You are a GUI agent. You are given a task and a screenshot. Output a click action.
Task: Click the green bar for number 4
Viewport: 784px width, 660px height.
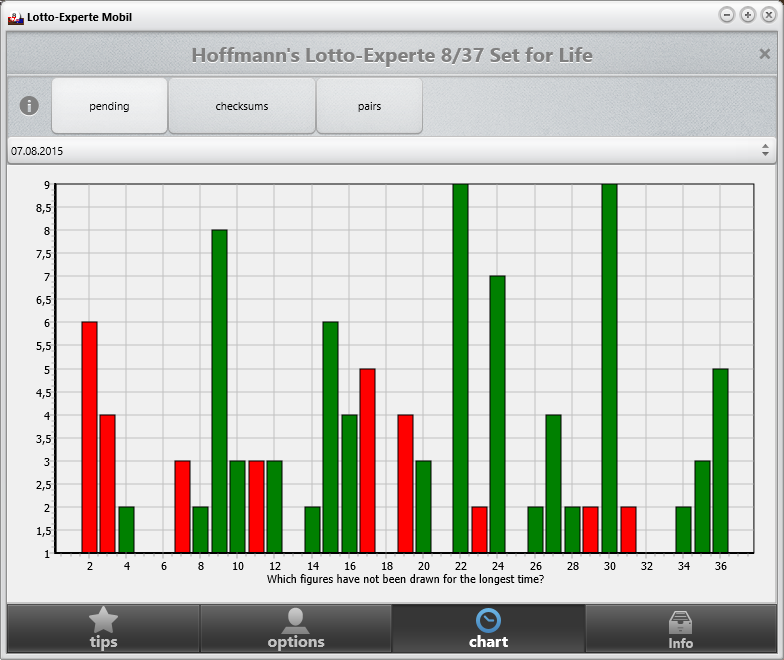tap(126, 530)
